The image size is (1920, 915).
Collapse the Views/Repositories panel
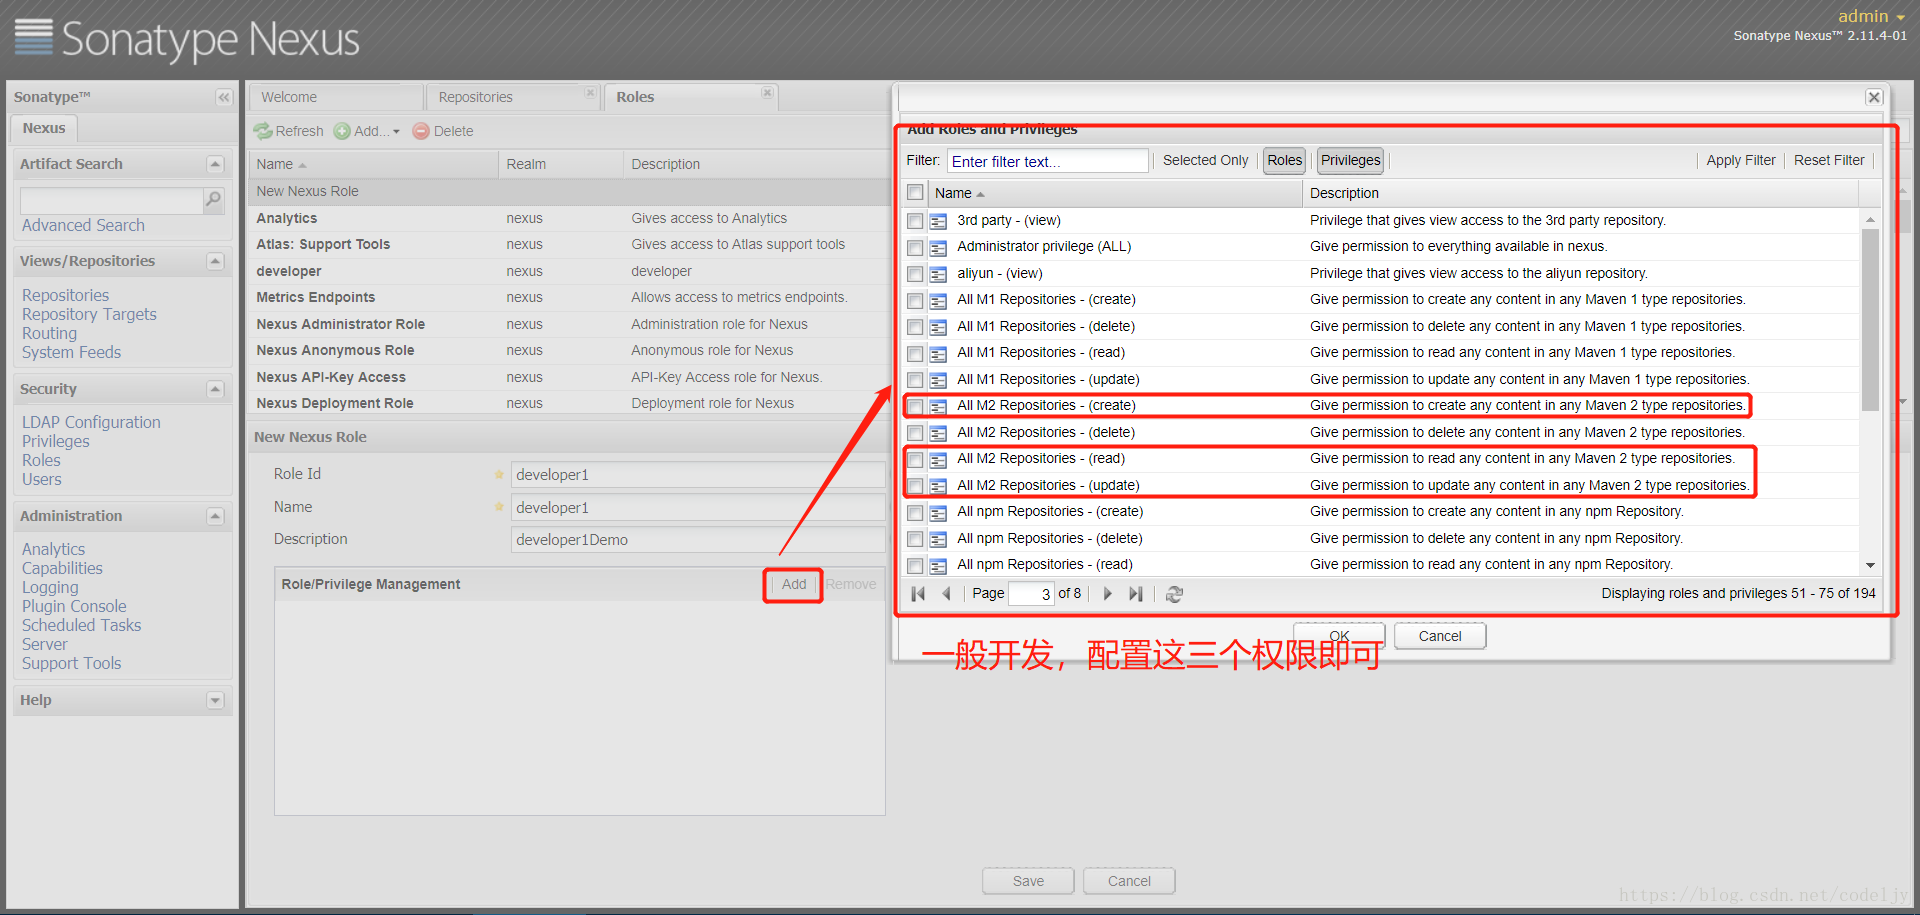pyautogui.click(x=215, y=261)
